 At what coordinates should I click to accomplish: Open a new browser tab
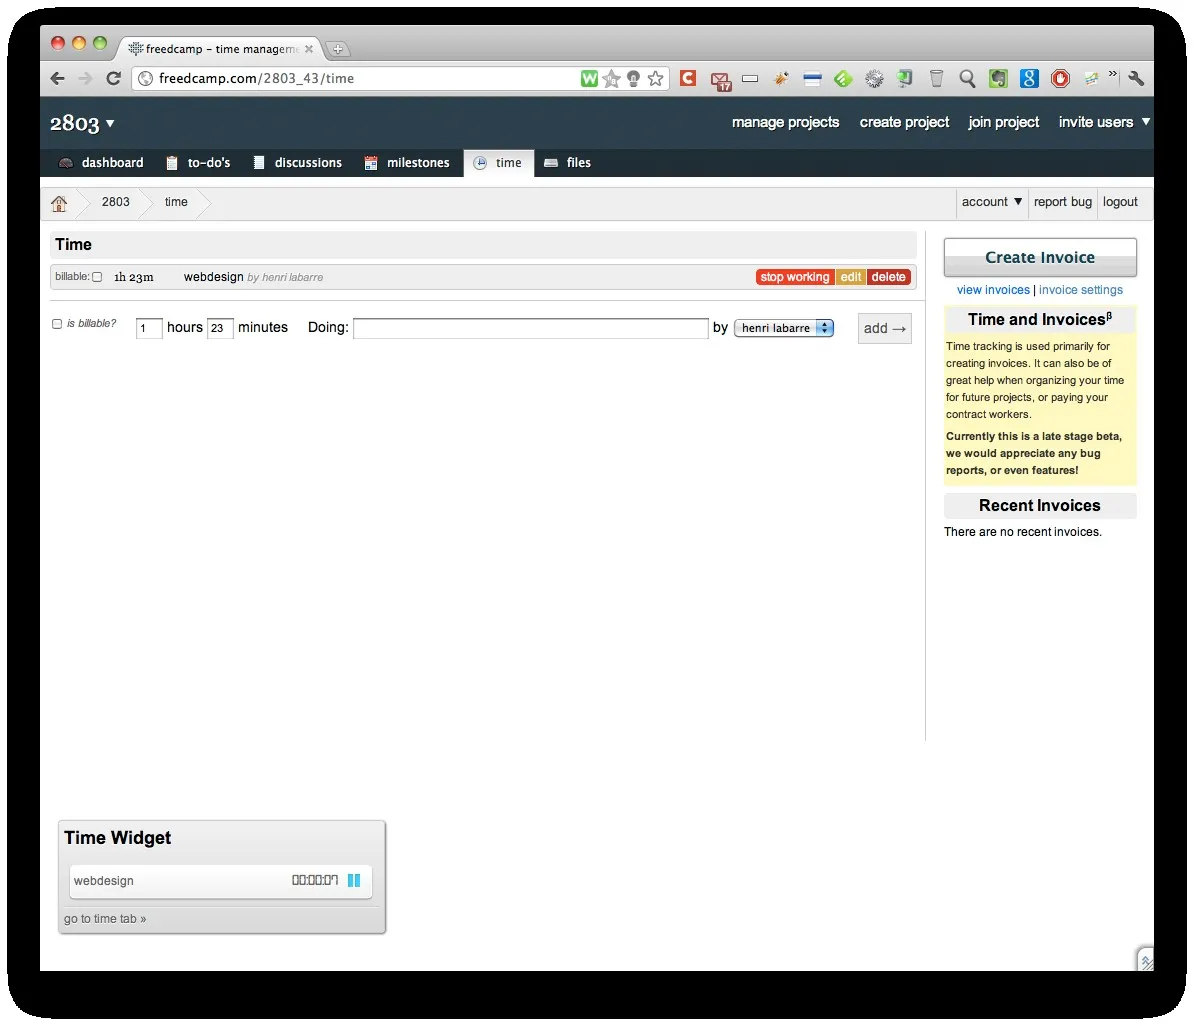tap(338, 49)
